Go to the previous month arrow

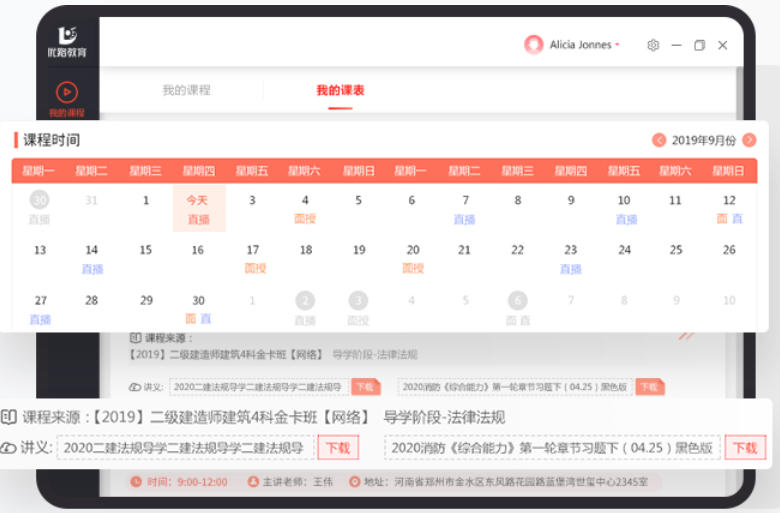click(x=659, y=140)
